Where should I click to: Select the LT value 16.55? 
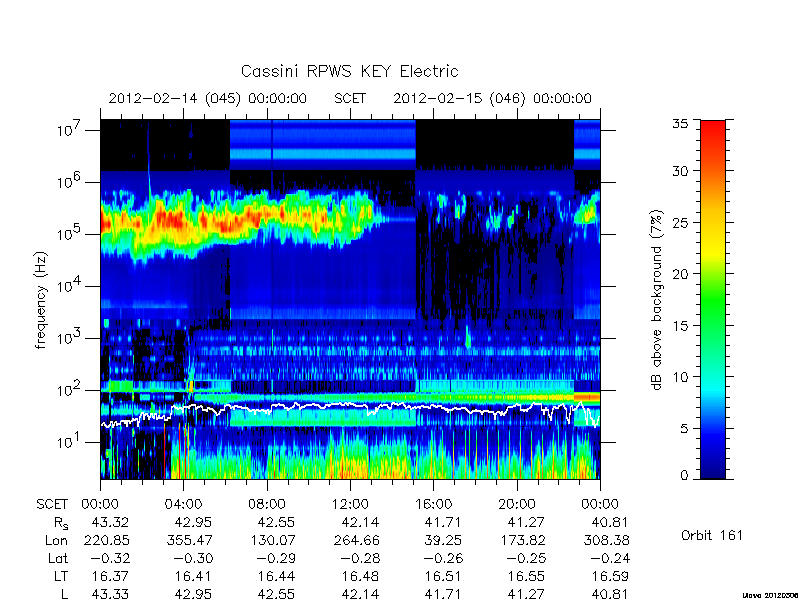pos(528,576)
